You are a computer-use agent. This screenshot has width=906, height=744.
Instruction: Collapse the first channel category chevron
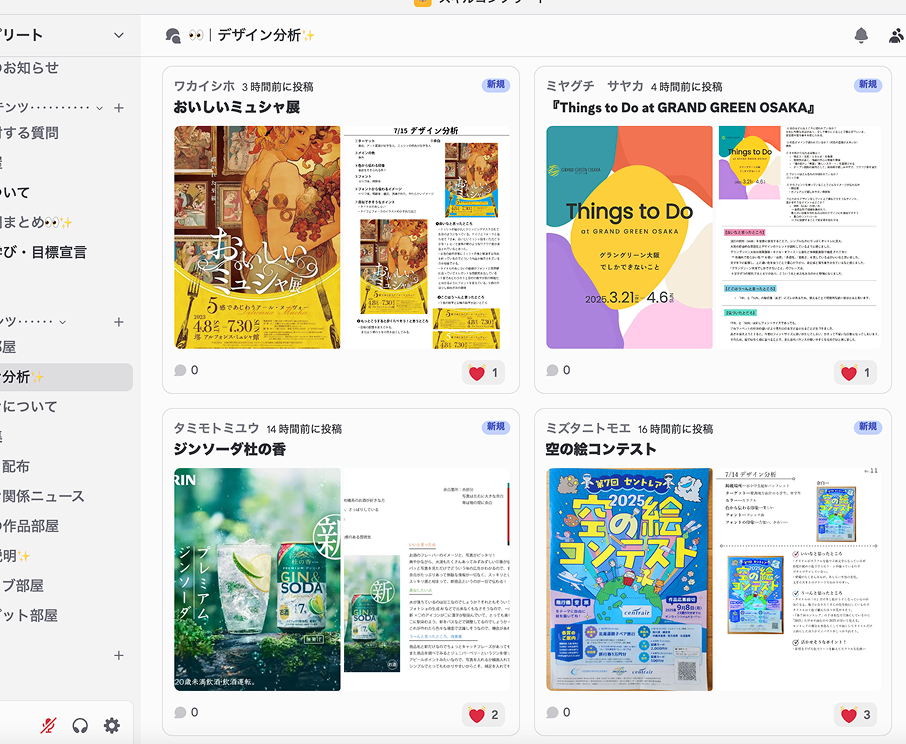(100, 108)
